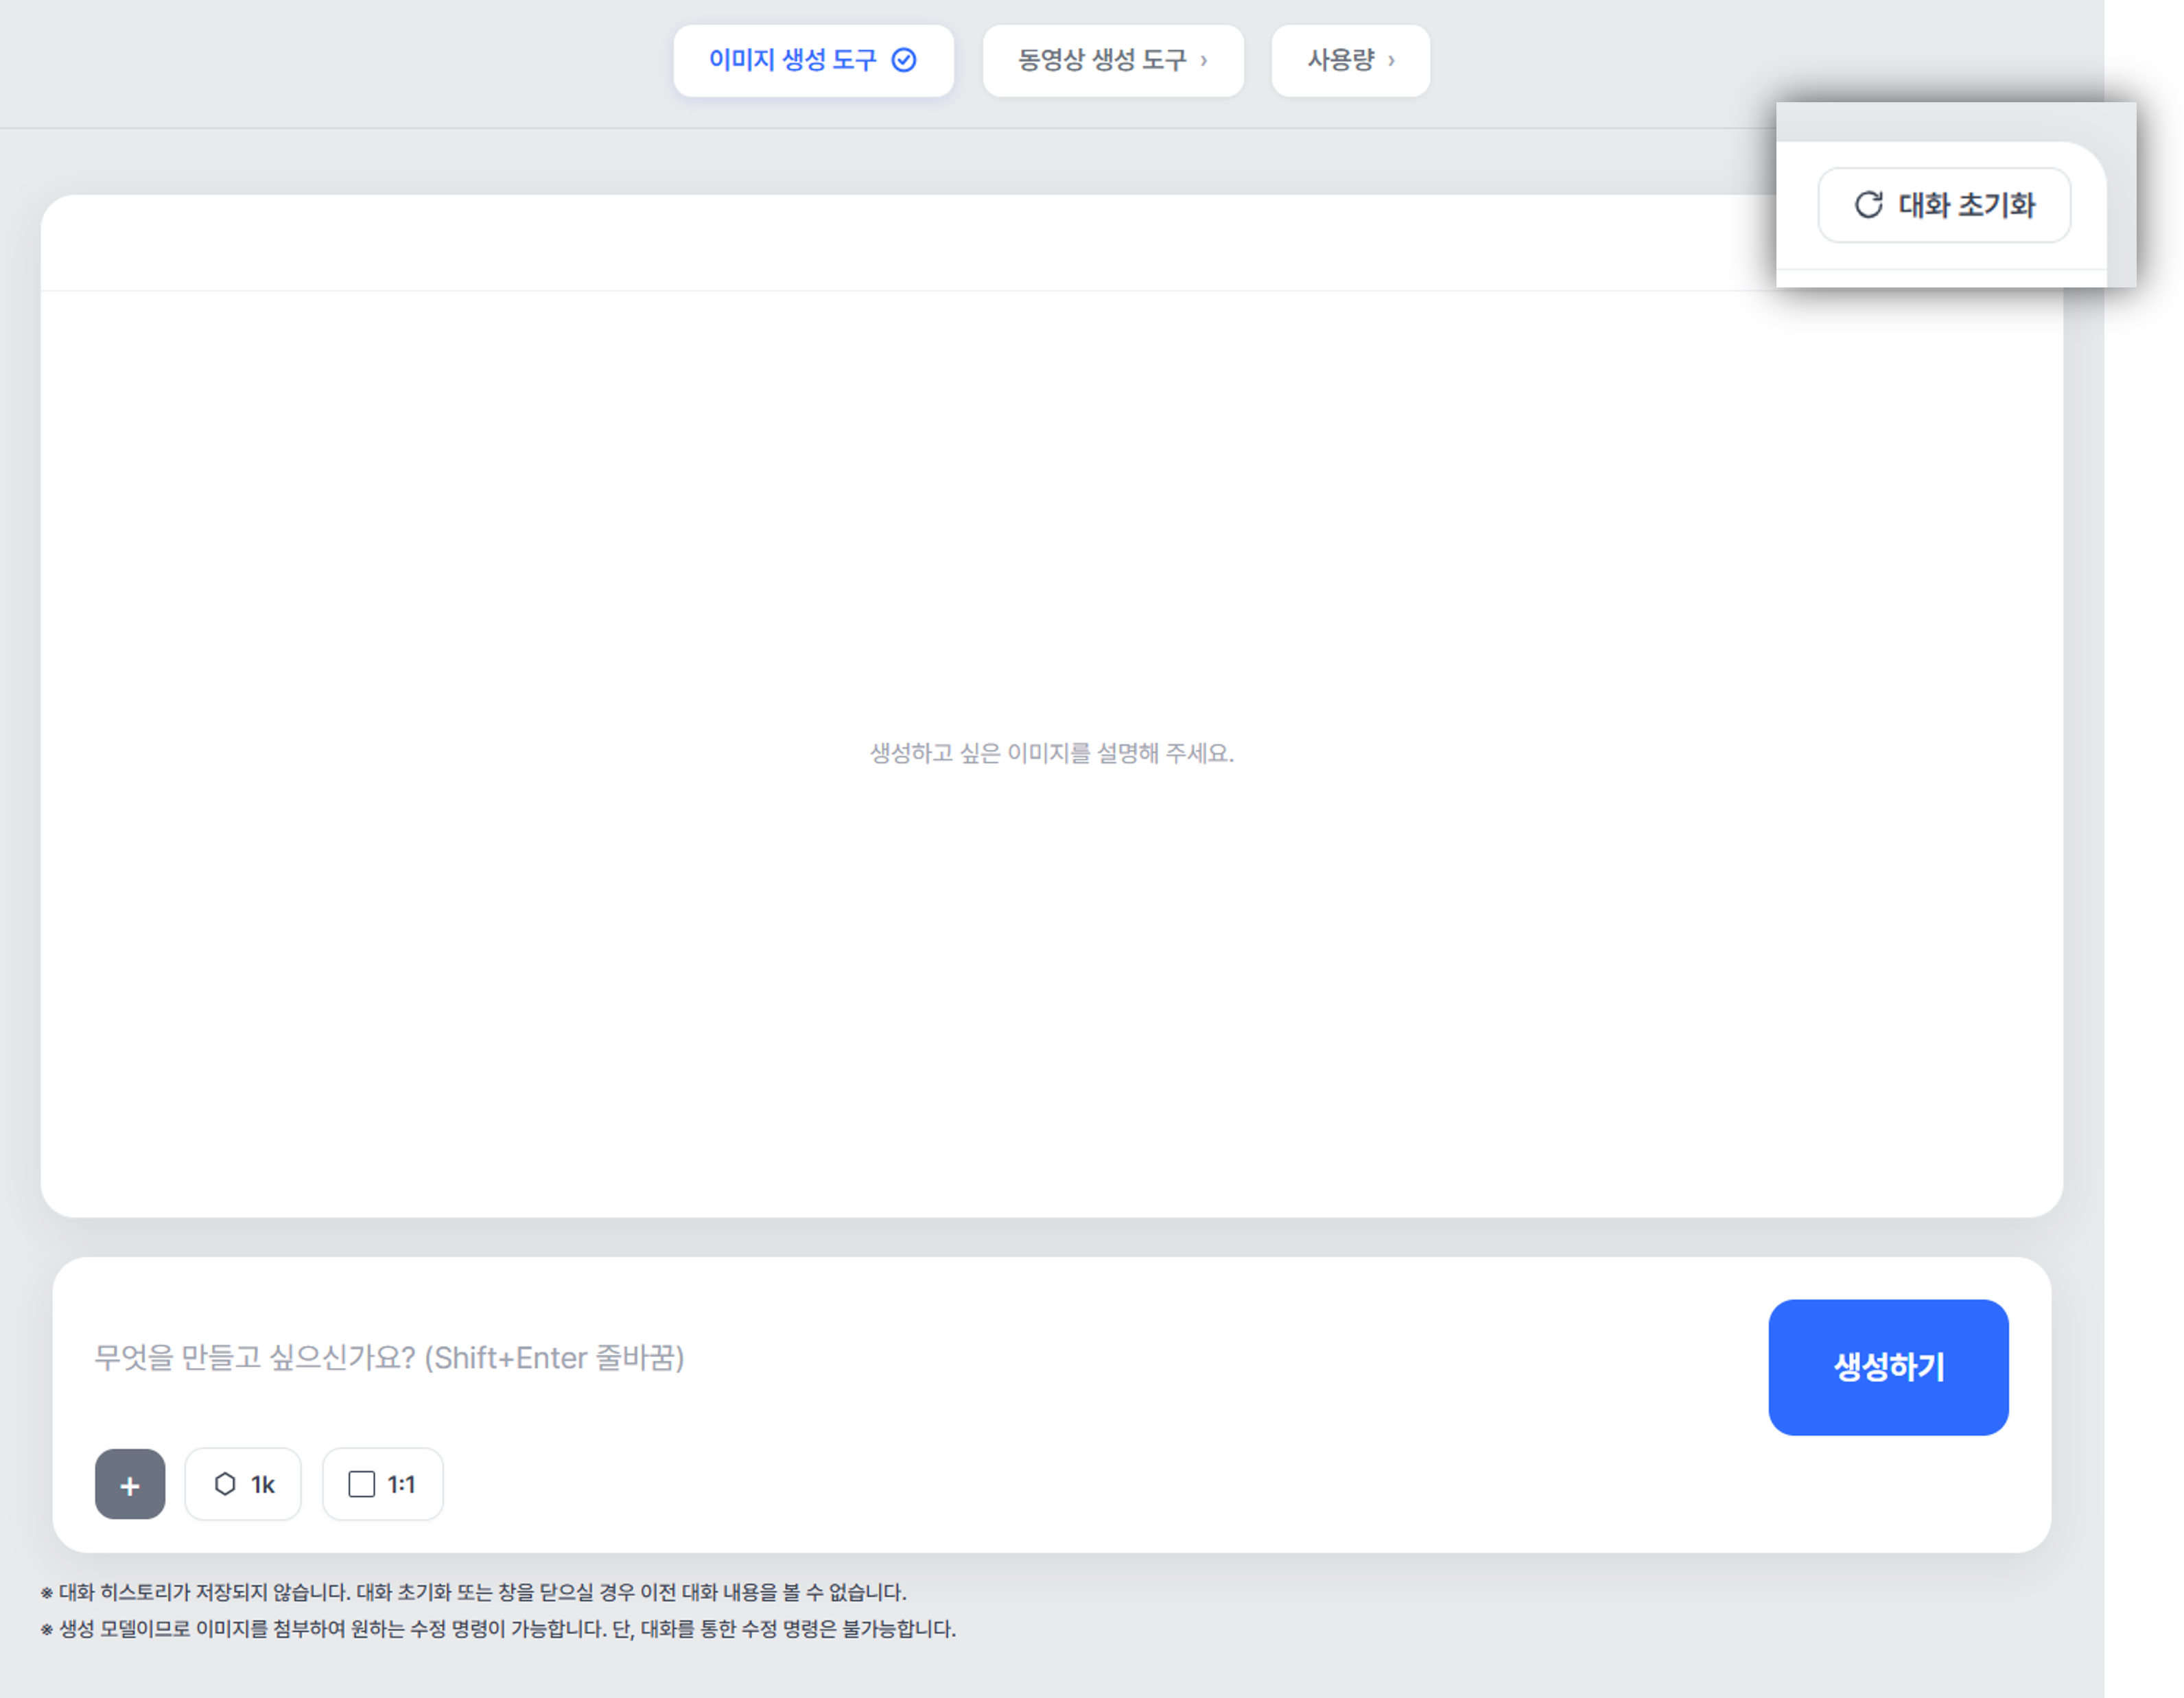
Task: Select the 이미지 생성 도구 tab
Action: pyautogui.click(x=813, y=61)
